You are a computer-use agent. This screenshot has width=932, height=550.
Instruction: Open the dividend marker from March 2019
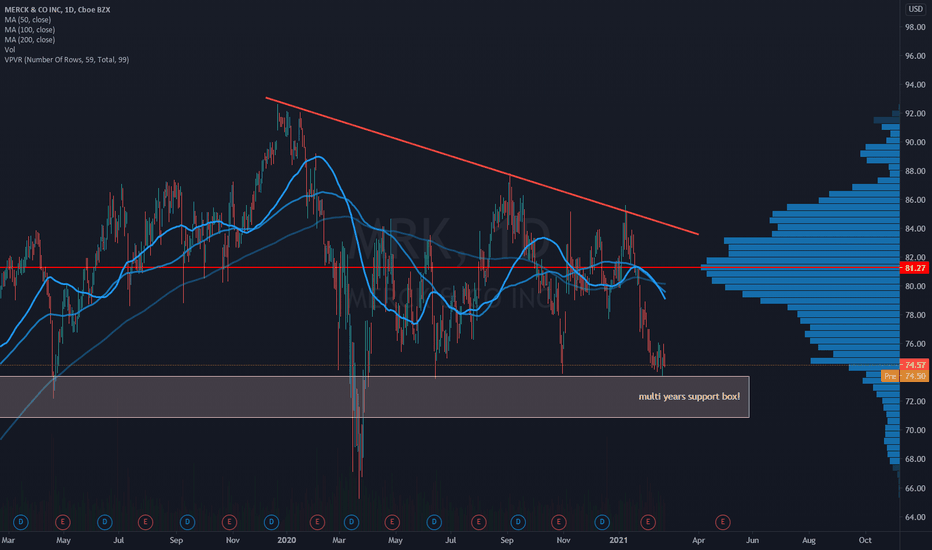click(x=21, y=522)
